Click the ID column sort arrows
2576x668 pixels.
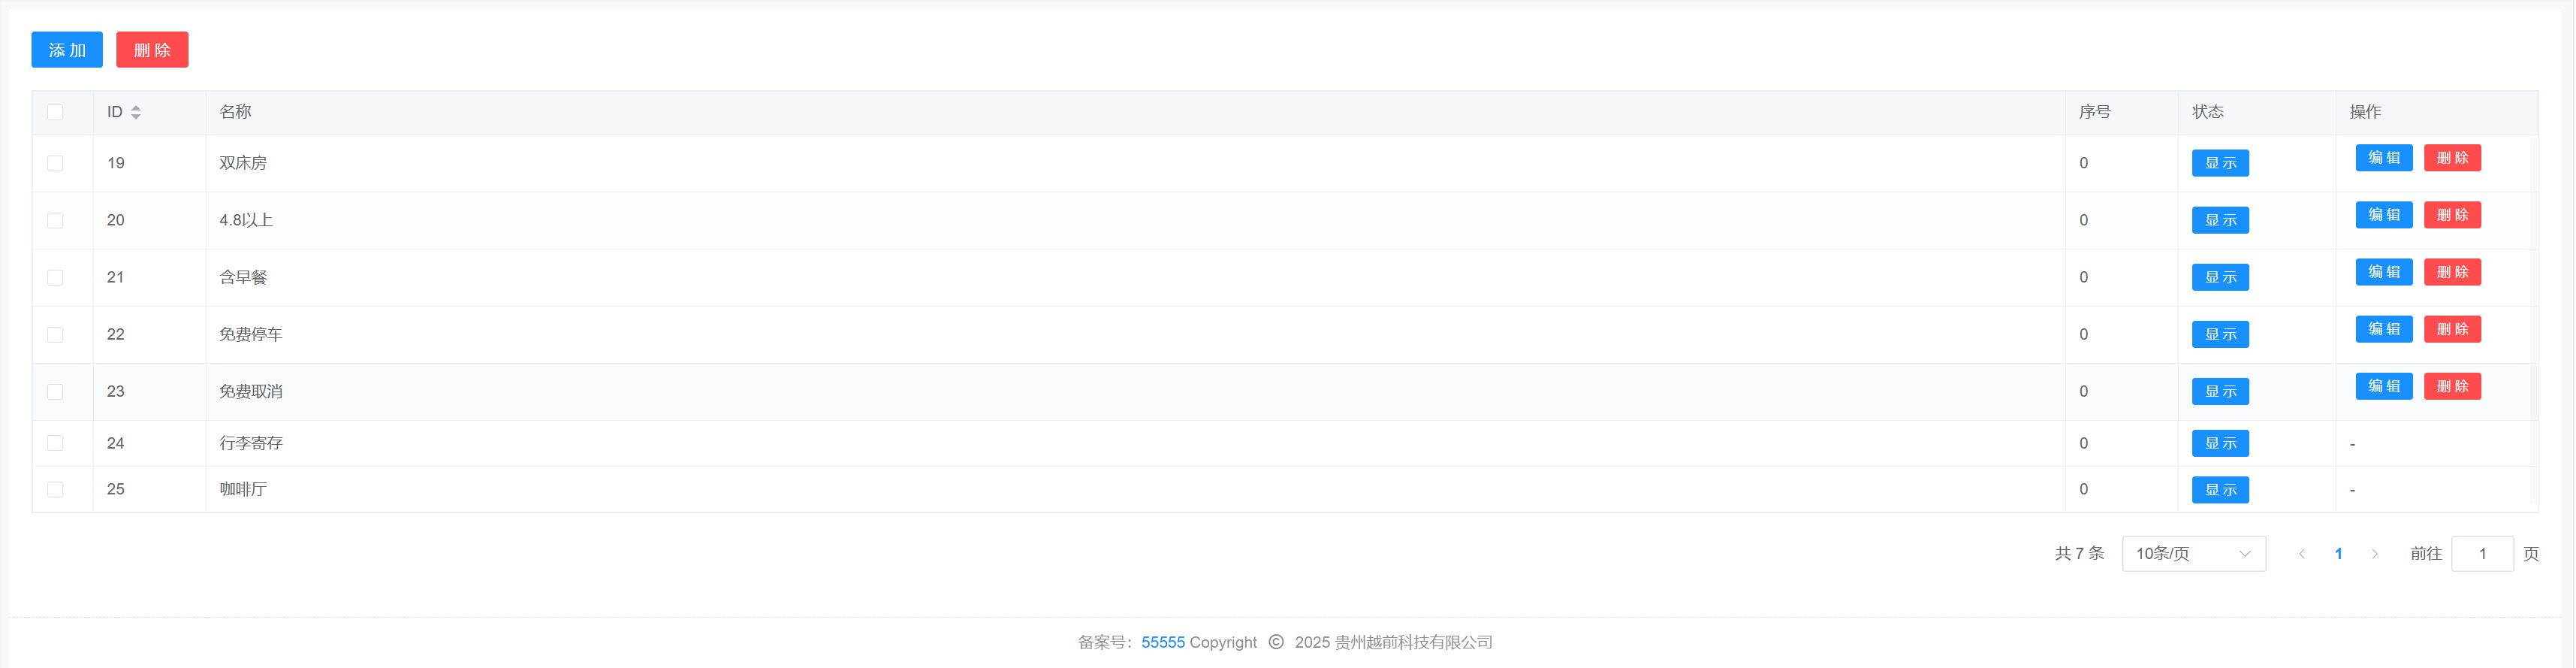point(136,112)
